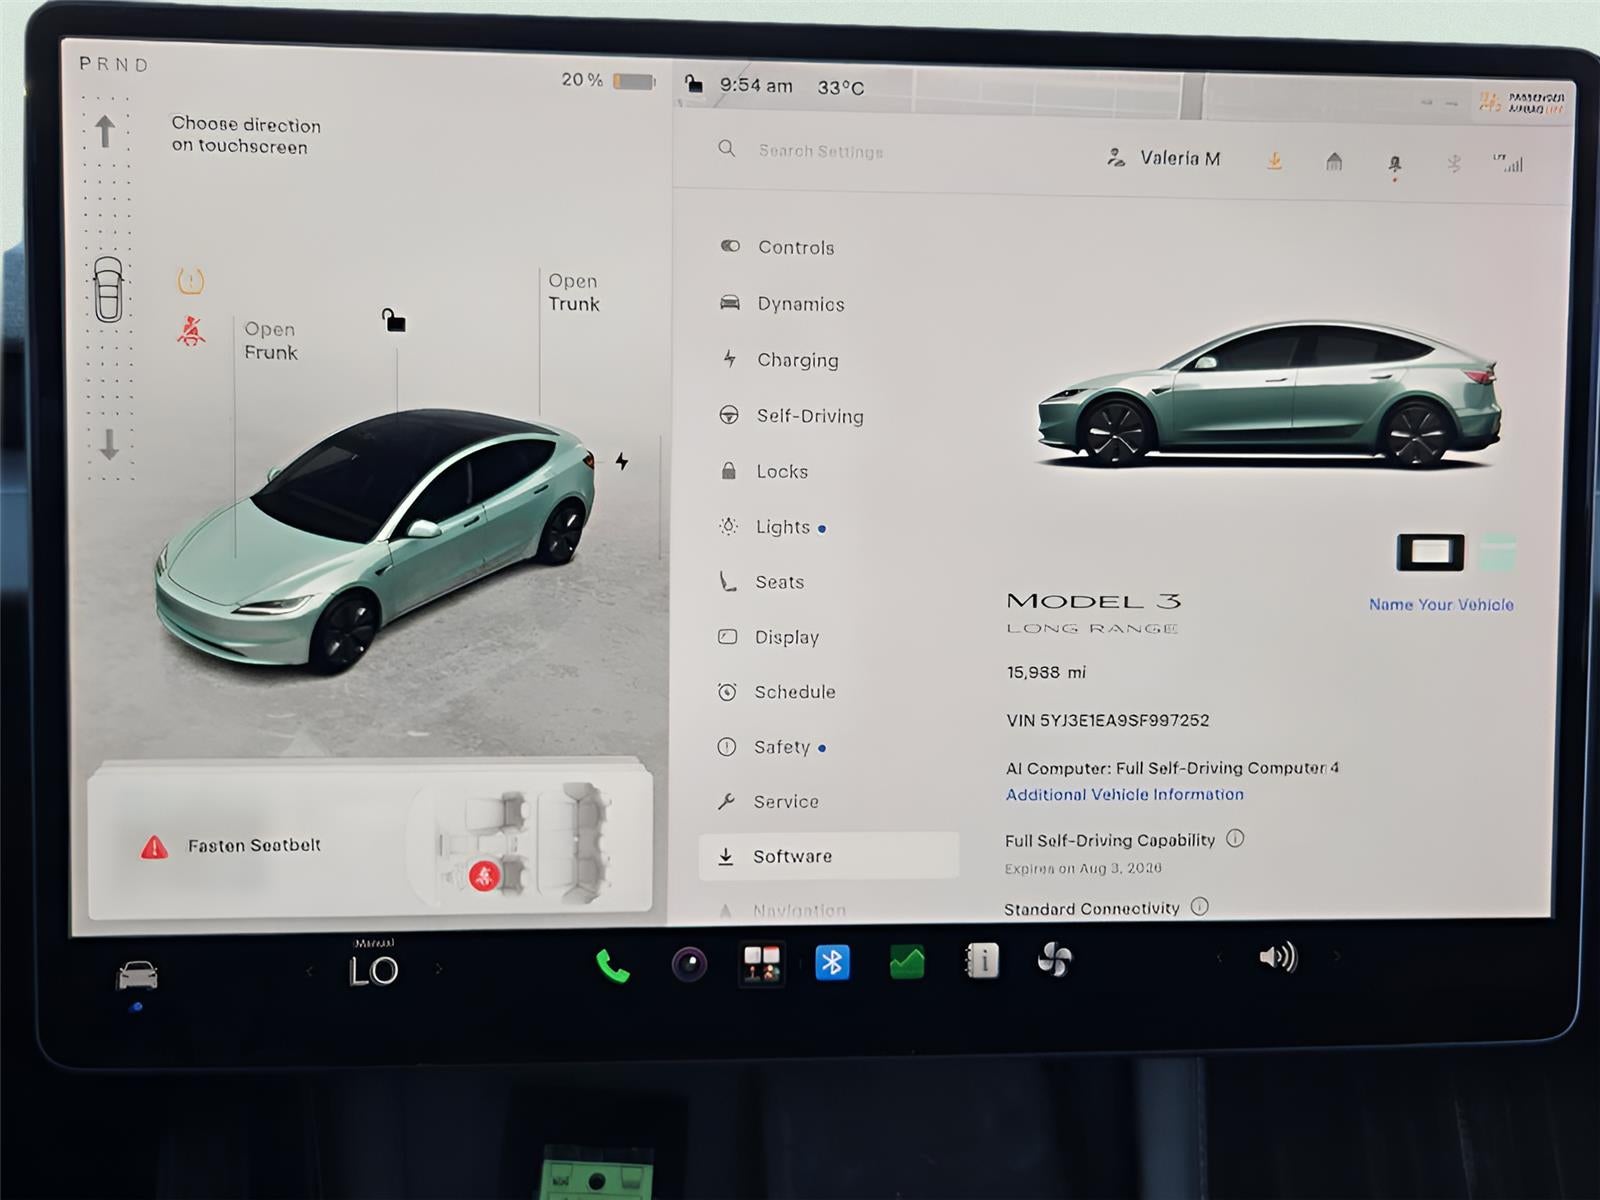Viewport: 1600px width, 1200px height.
Task: Tap the red seatbelt warning icon
Action: 191,331
